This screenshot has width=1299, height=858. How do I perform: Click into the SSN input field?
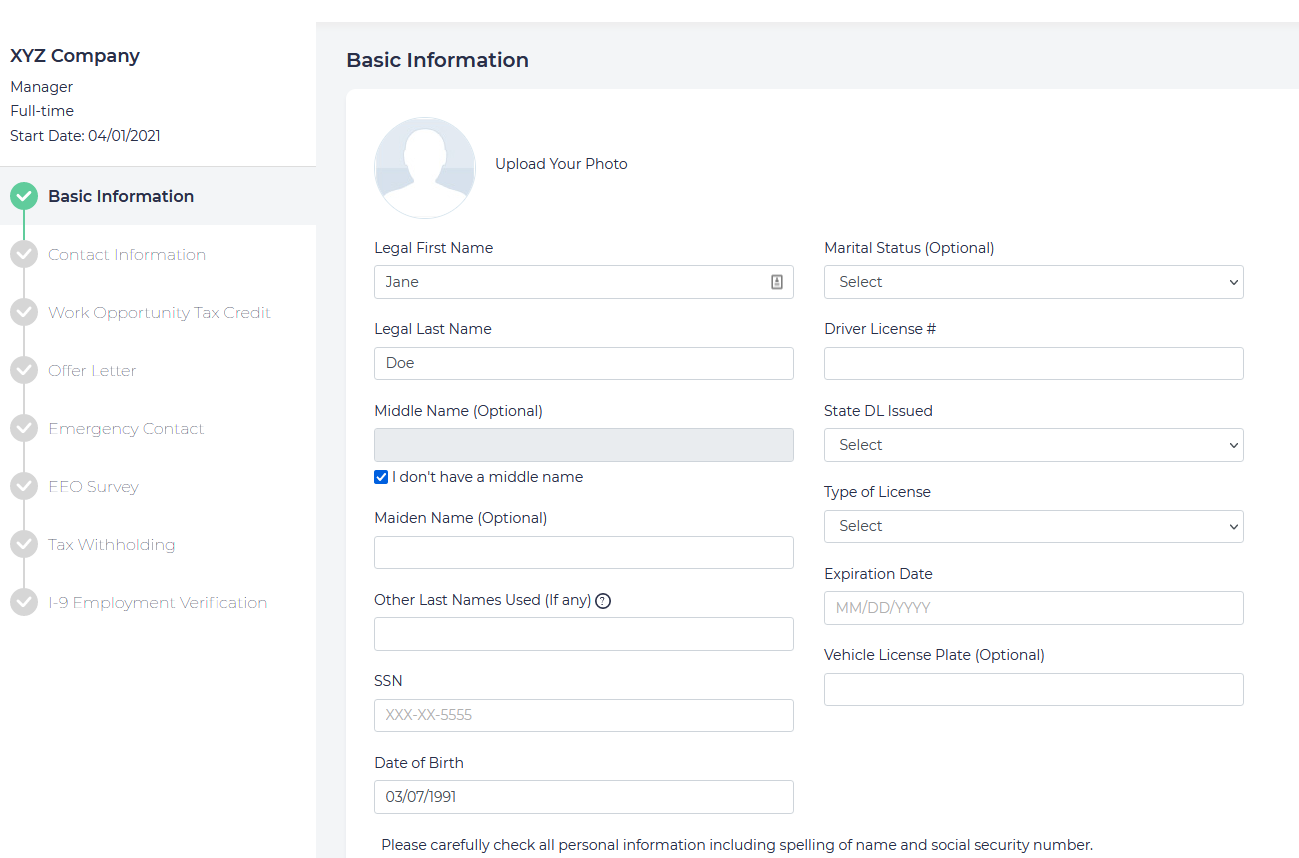[x=583, y=715]
